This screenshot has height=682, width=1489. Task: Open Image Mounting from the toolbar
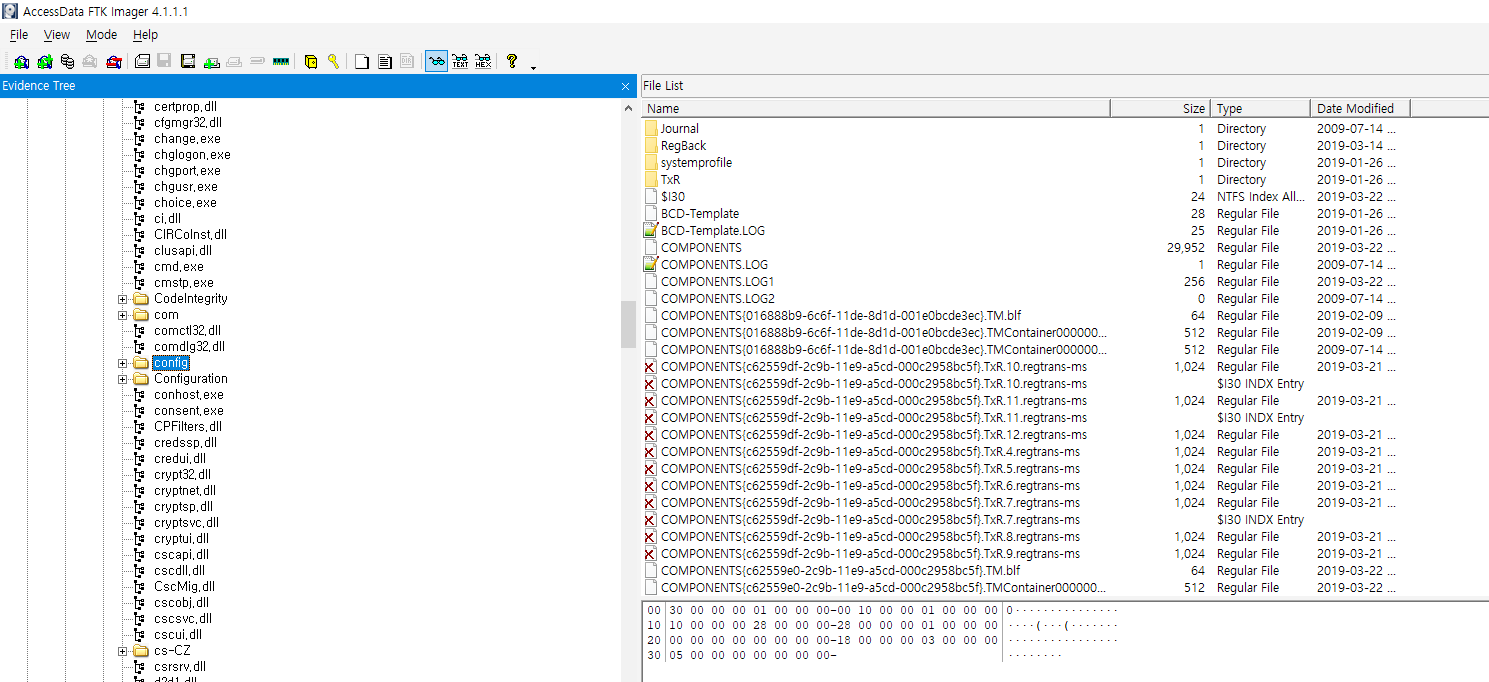[x=67, y=61]
